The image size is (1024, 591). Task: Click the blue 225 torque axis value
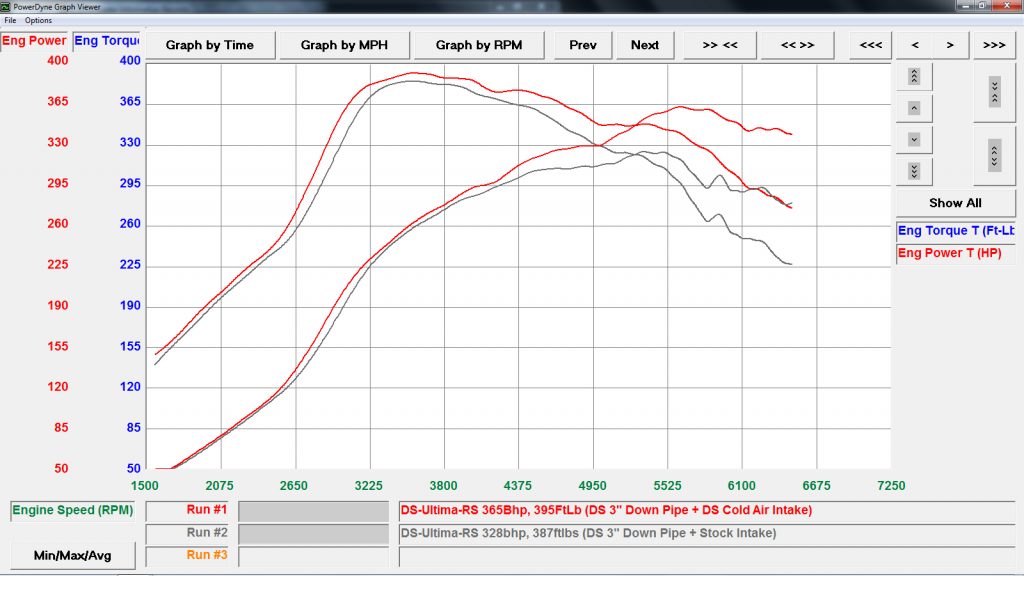click(130, 264)
